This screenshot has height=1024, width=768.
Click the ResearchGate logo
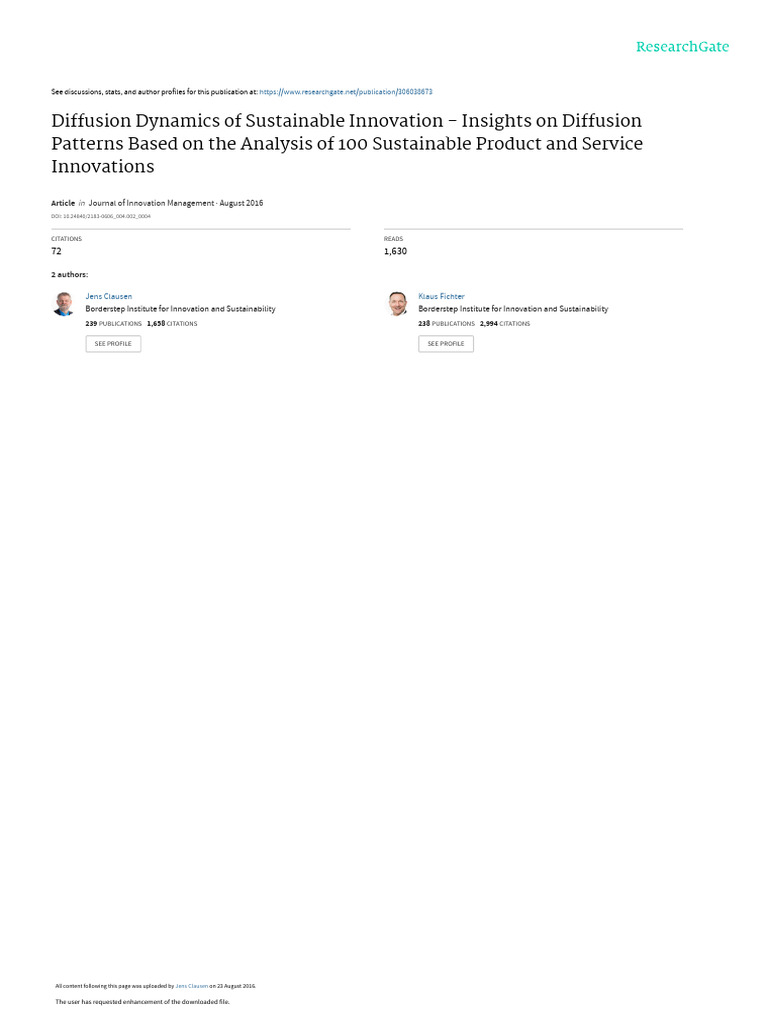(682, 46)
